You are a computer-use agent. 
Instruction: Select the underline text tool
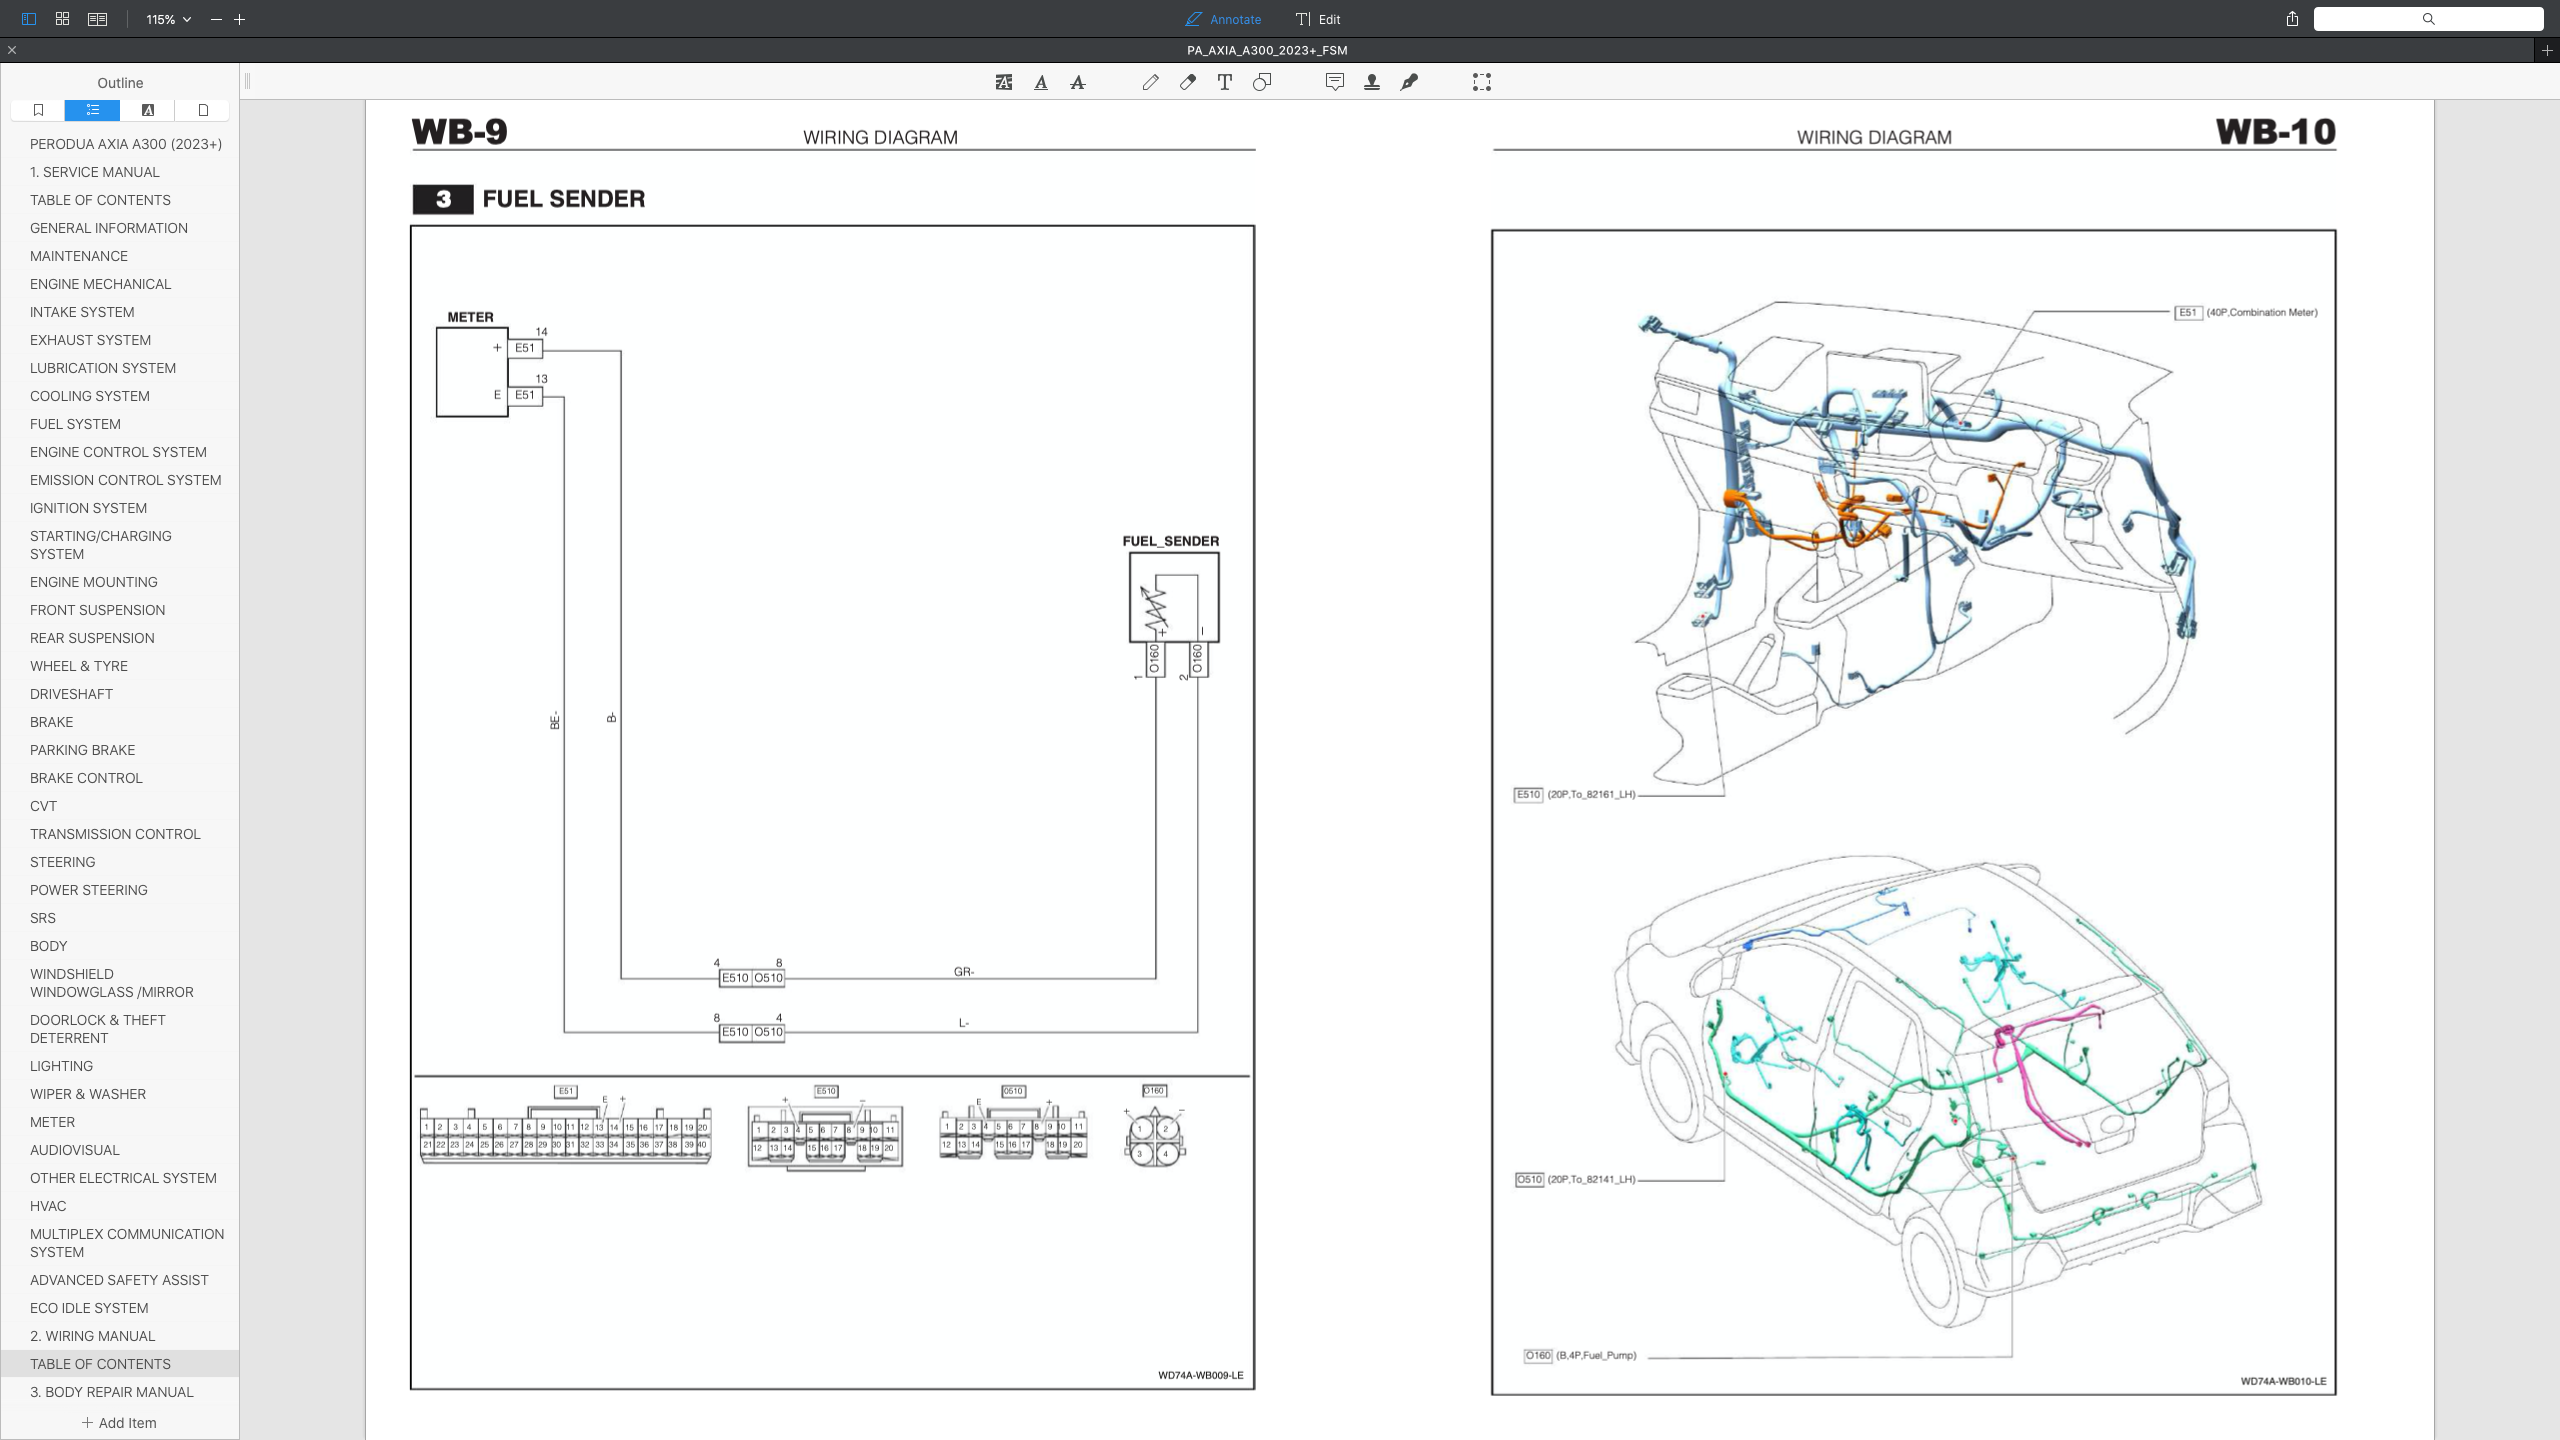coord(1041,83)
